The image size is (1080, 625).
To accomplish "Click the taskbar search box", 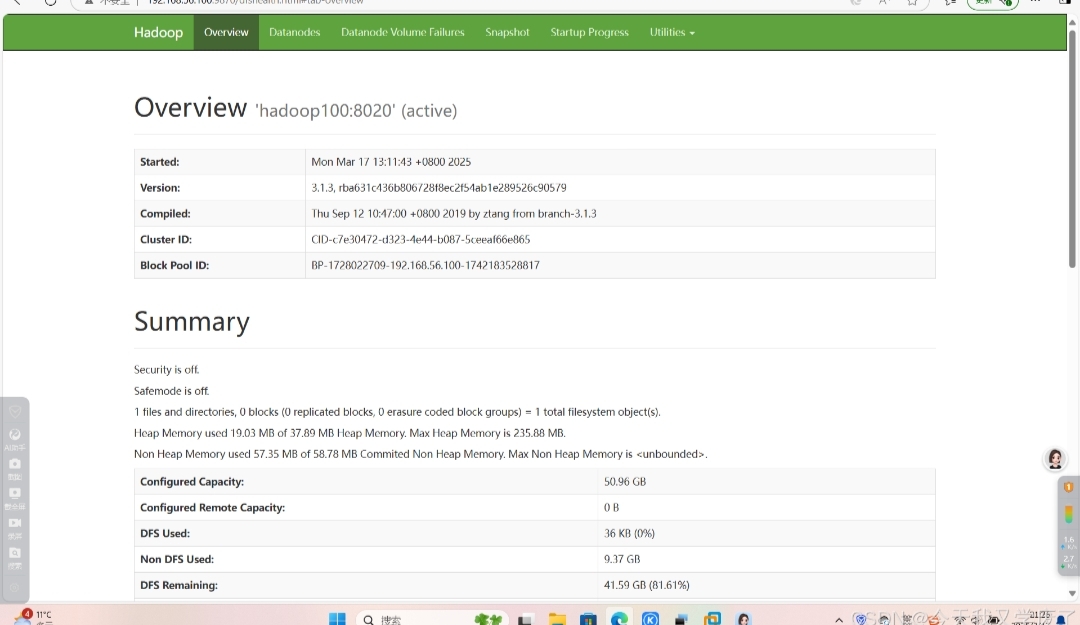I will tap(433, 619).
